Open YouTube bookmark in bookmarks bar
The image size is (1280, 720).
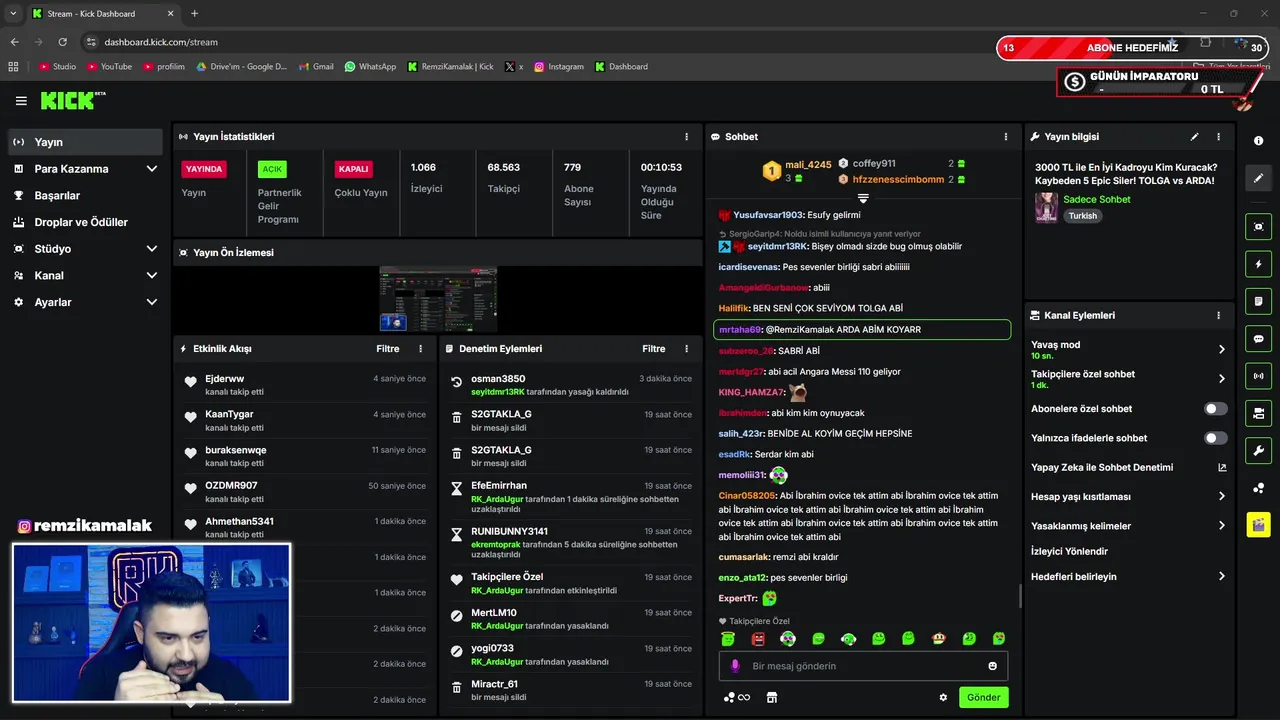tap(109, 67)
